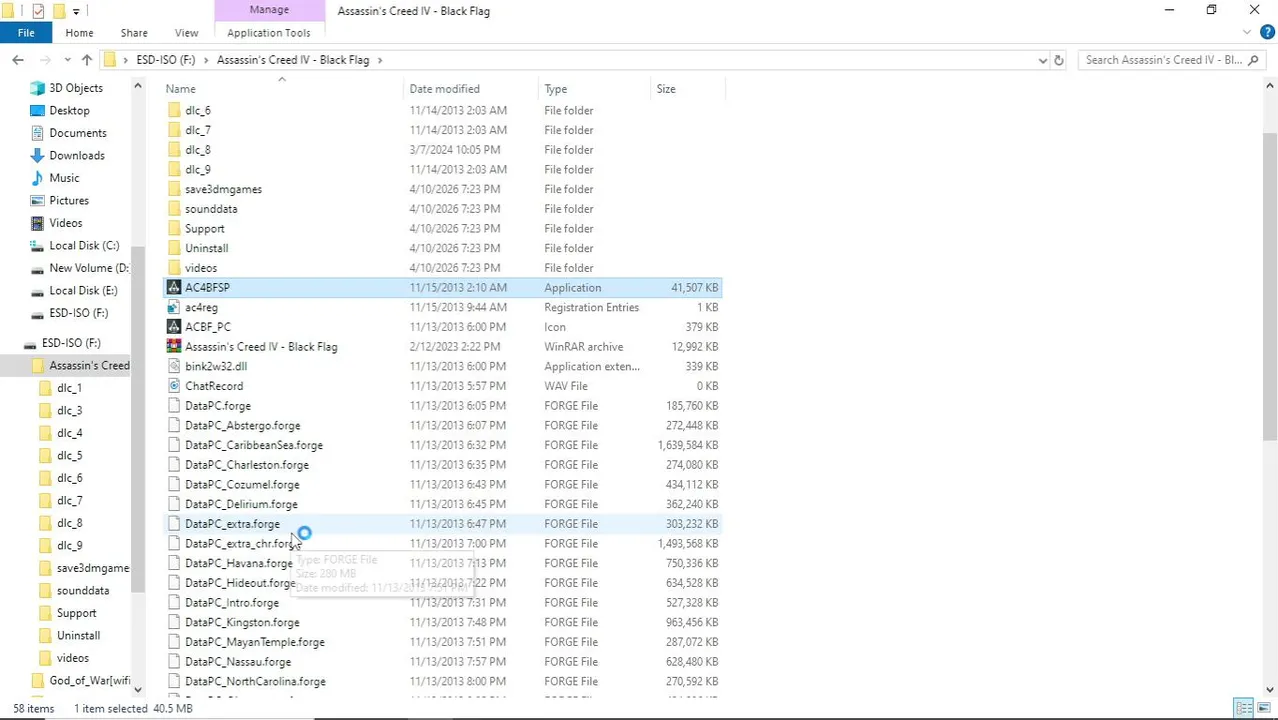Image resolution: width=1278 pixels, height=720 pixels.
Task: Click the Manage contextual tab header
Action: (269, 10)
